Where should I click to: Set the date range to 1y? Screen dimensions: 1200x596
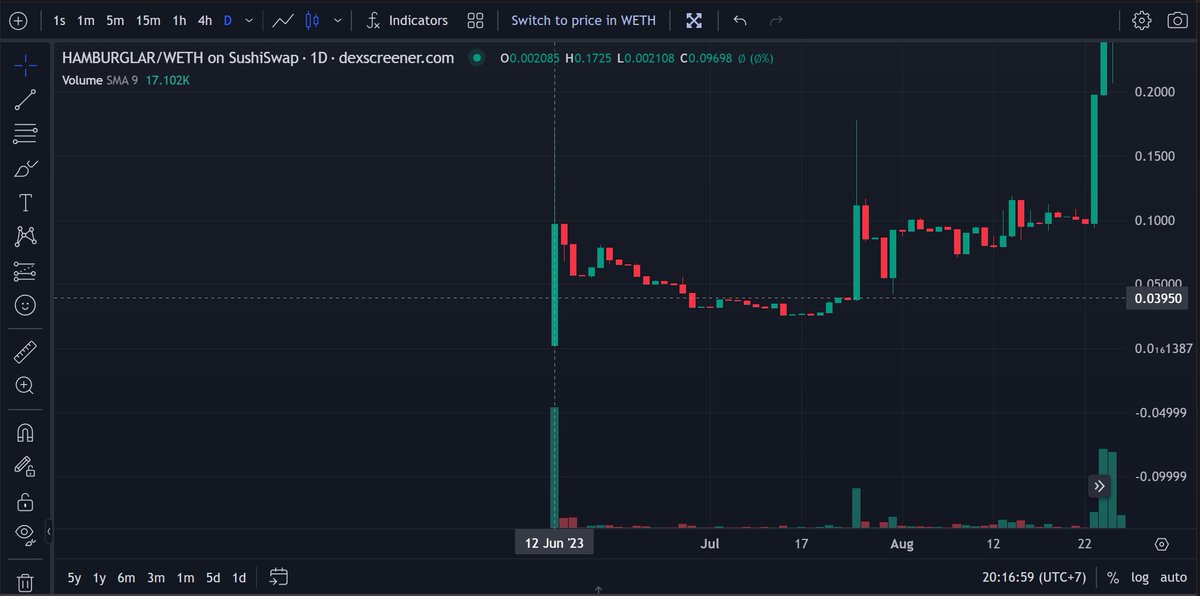pos(100,577)
